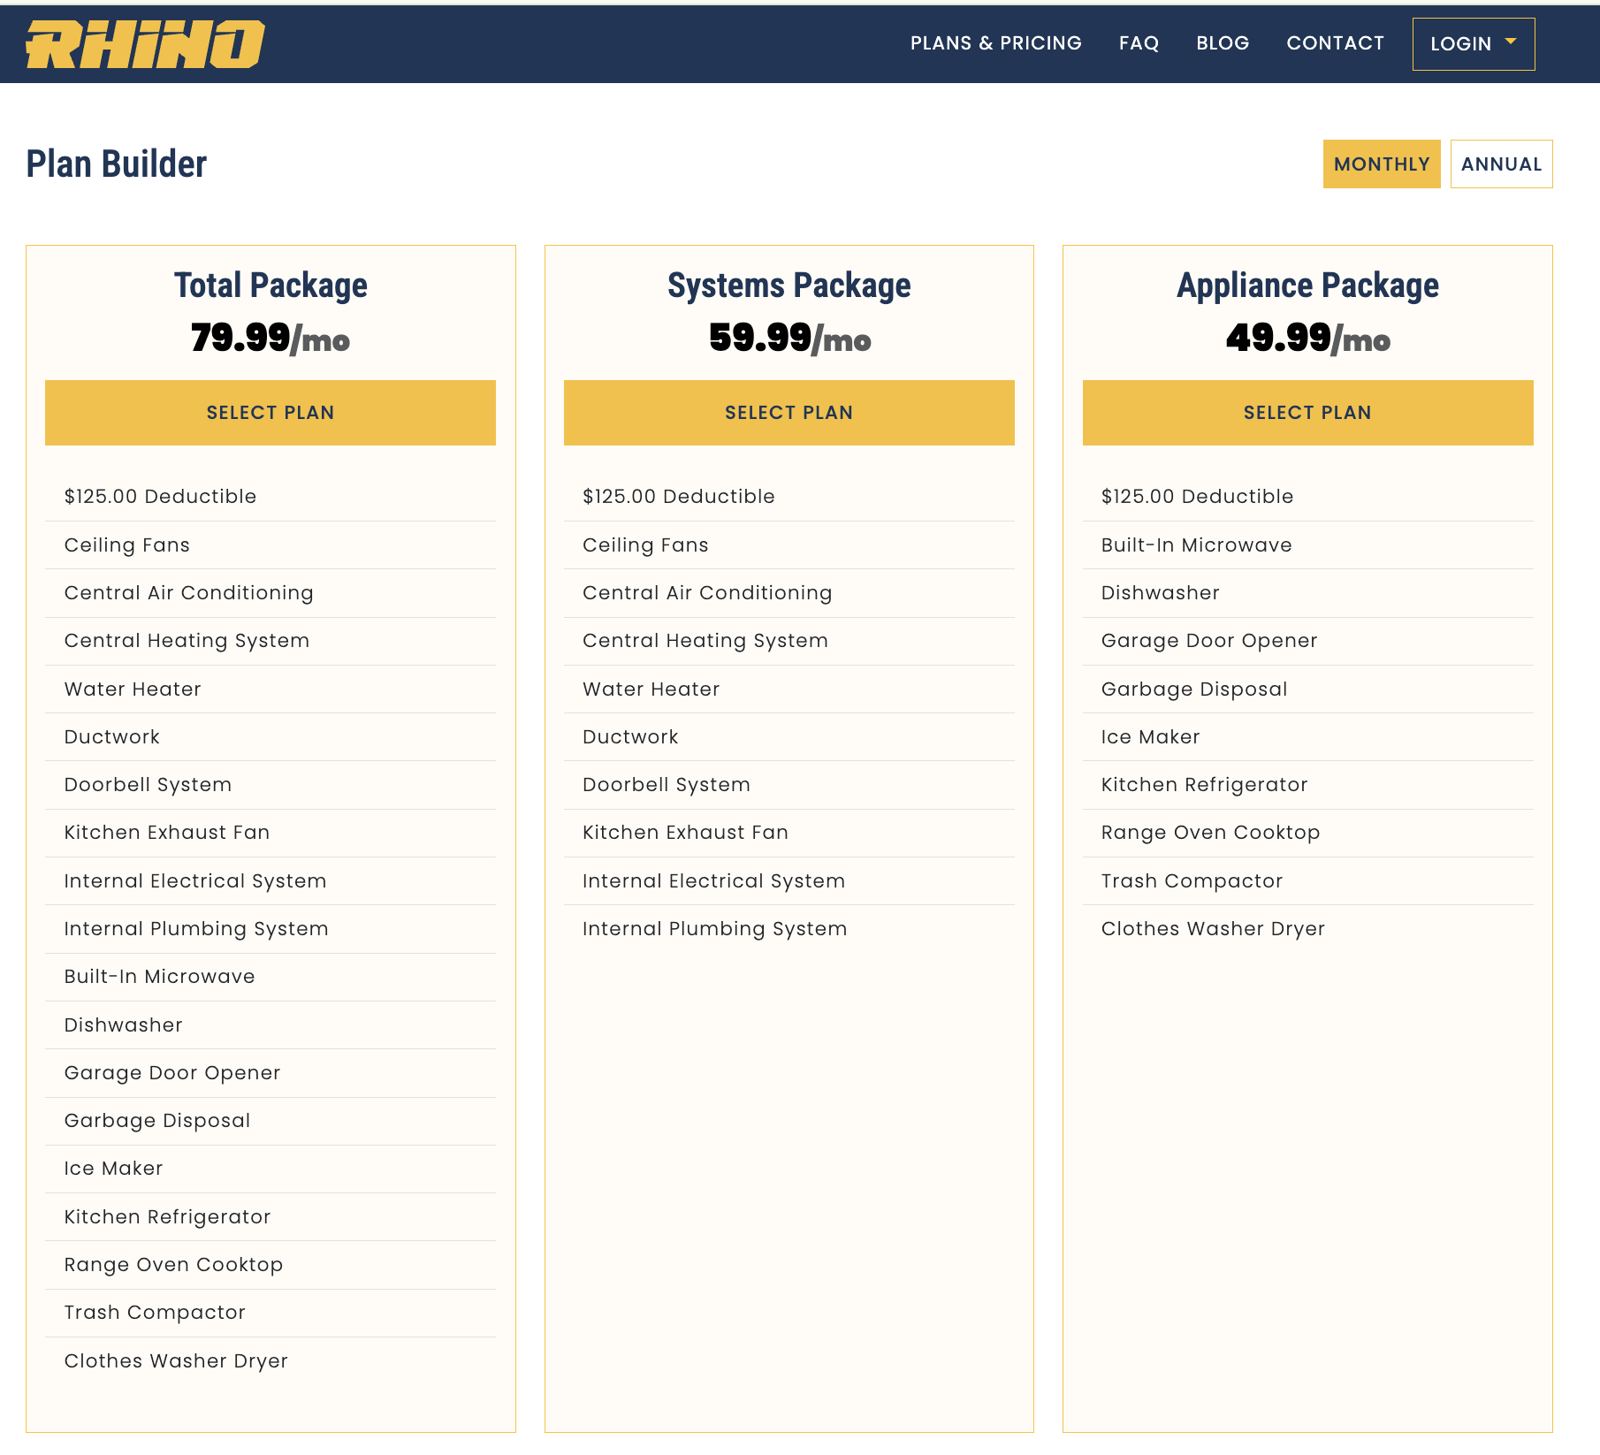Click the 49.99/mo price
The width and height of the screenshot is (1600, 1455).
click(x=1308, y=338)
